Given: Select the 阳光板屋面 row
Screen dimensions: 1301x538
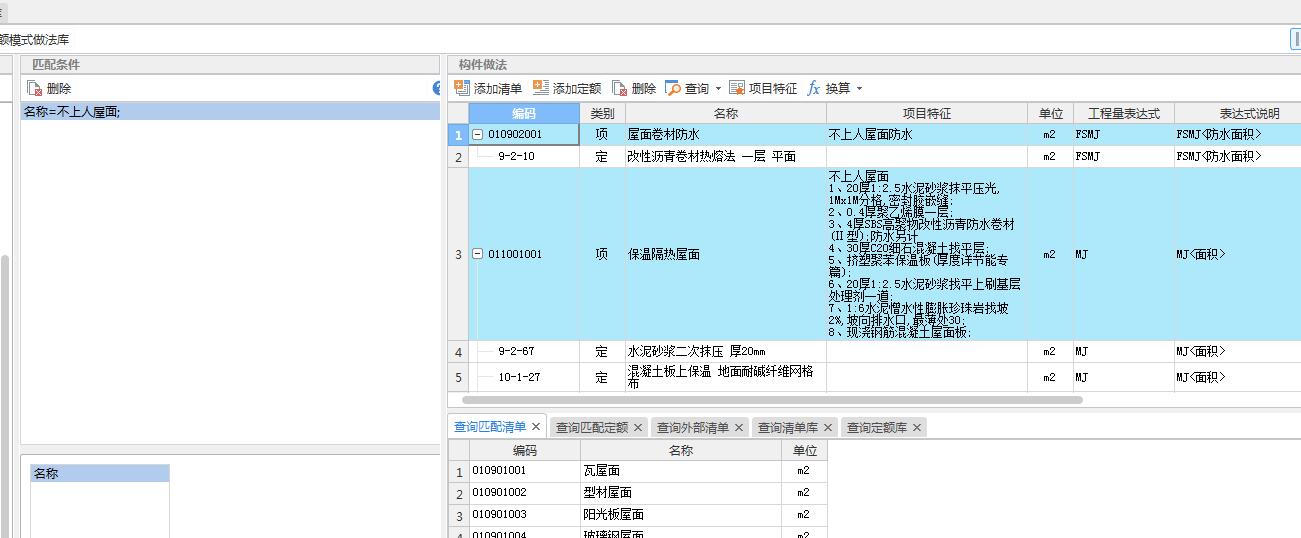Looking at the screenshot, I should click(x=639, y=515).
